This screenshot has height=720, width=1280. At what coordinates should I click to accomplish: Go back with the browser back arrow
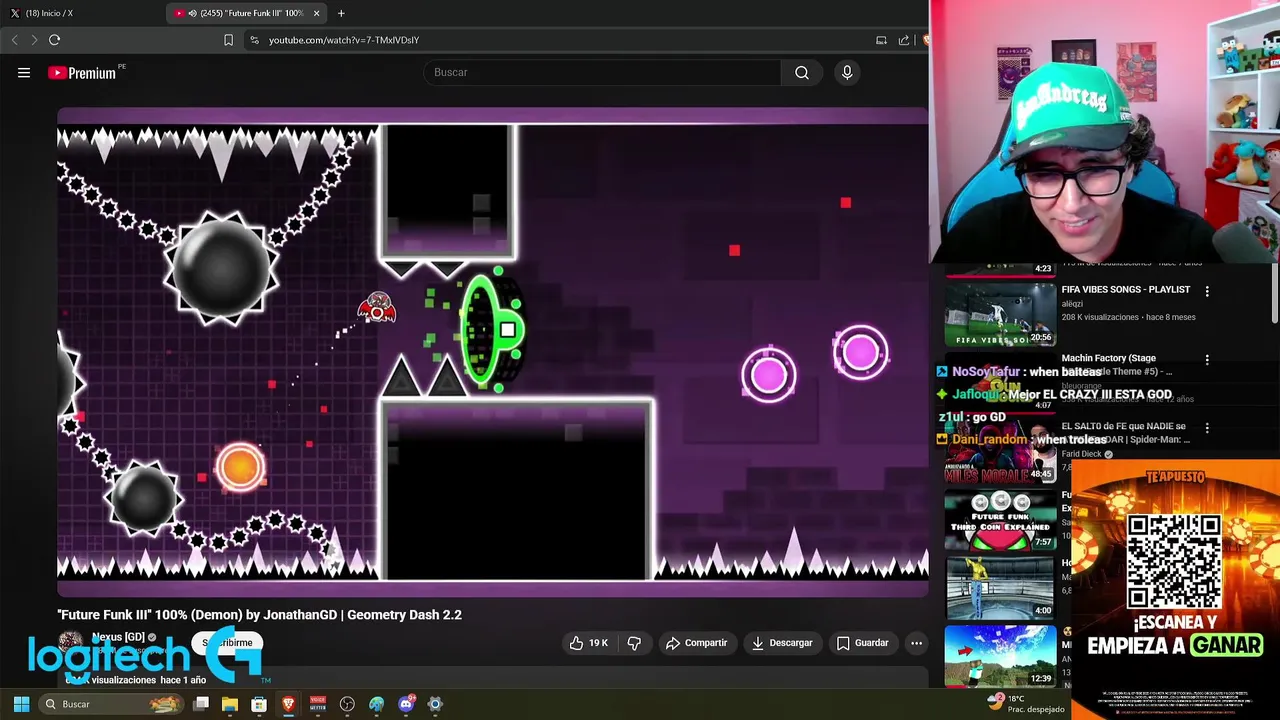tap(14, 40)
